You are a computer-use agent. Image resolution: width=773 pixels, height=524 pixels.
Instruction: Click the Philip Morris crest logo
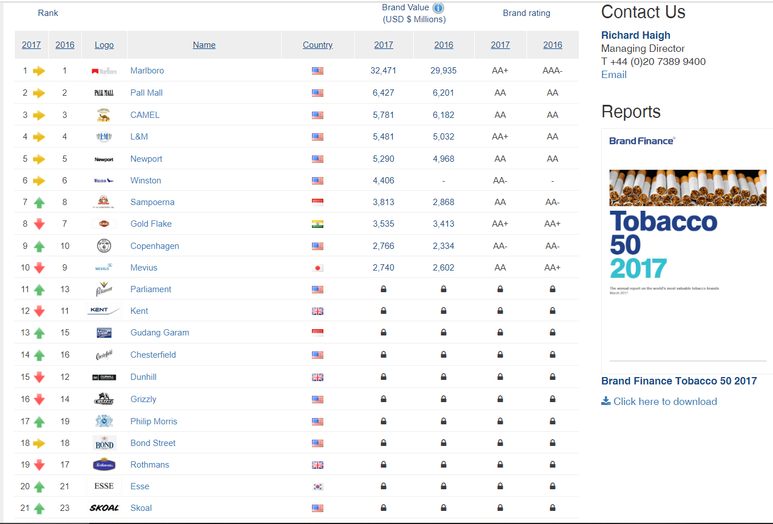104,421
